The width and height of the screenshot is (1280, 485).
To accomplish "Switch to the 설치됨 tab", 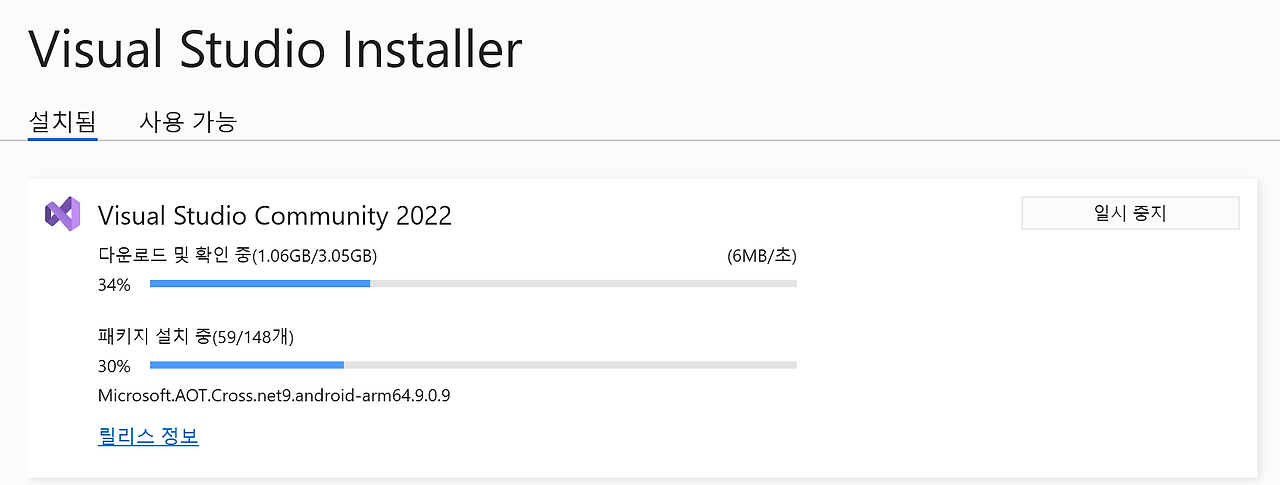I will tap(62, 123).
